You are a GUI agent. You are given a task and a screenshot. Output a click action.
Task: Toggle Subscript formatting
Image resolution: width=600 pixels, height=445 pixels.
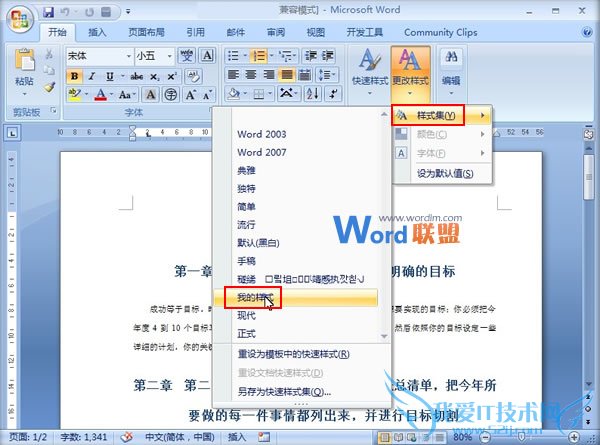[x=154, y=77]
